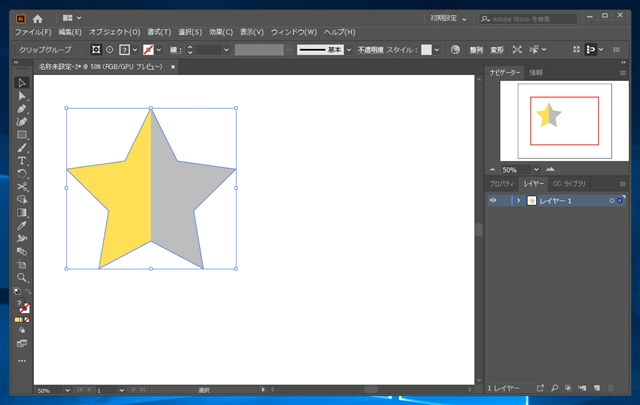The height and width of the screenshot is (405, 640).
Task: Click the create new layer icon
Action: [x=597, y=388]
